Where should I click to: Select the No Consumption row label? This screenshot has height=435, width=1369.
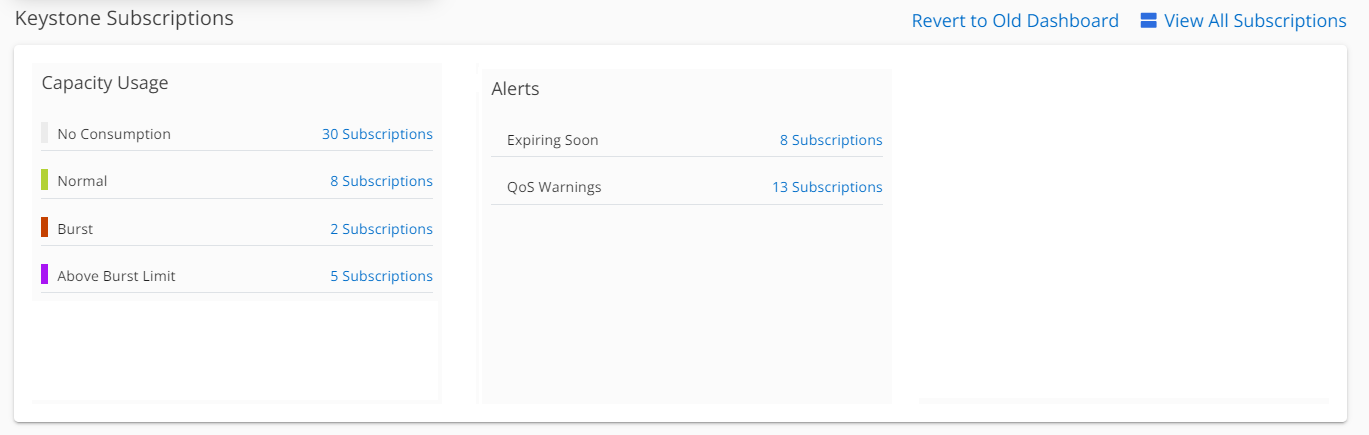pyautogui.click(x=114, y=134)
